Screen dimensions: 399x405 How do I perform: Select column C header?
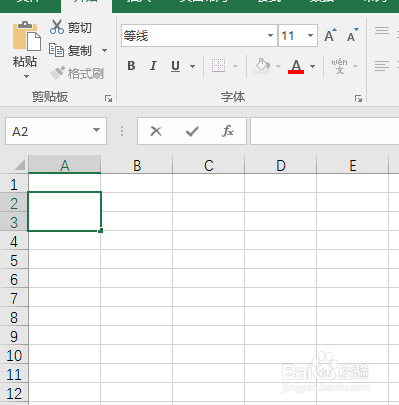pyautogui.click(x=209, y=165)
